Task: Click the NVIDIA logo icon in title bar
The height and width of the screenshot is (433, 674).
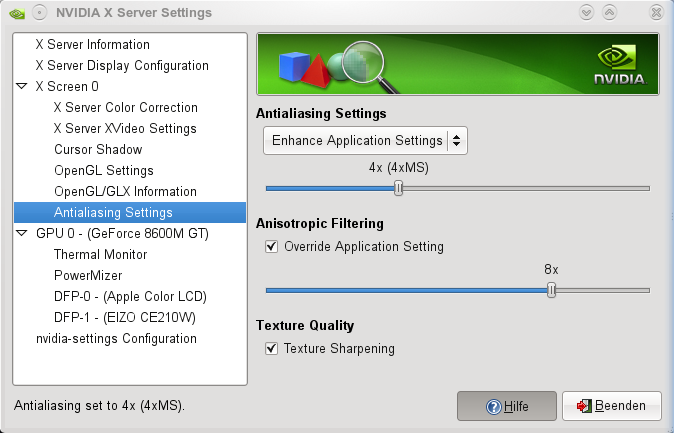Action: coord(17,13)
